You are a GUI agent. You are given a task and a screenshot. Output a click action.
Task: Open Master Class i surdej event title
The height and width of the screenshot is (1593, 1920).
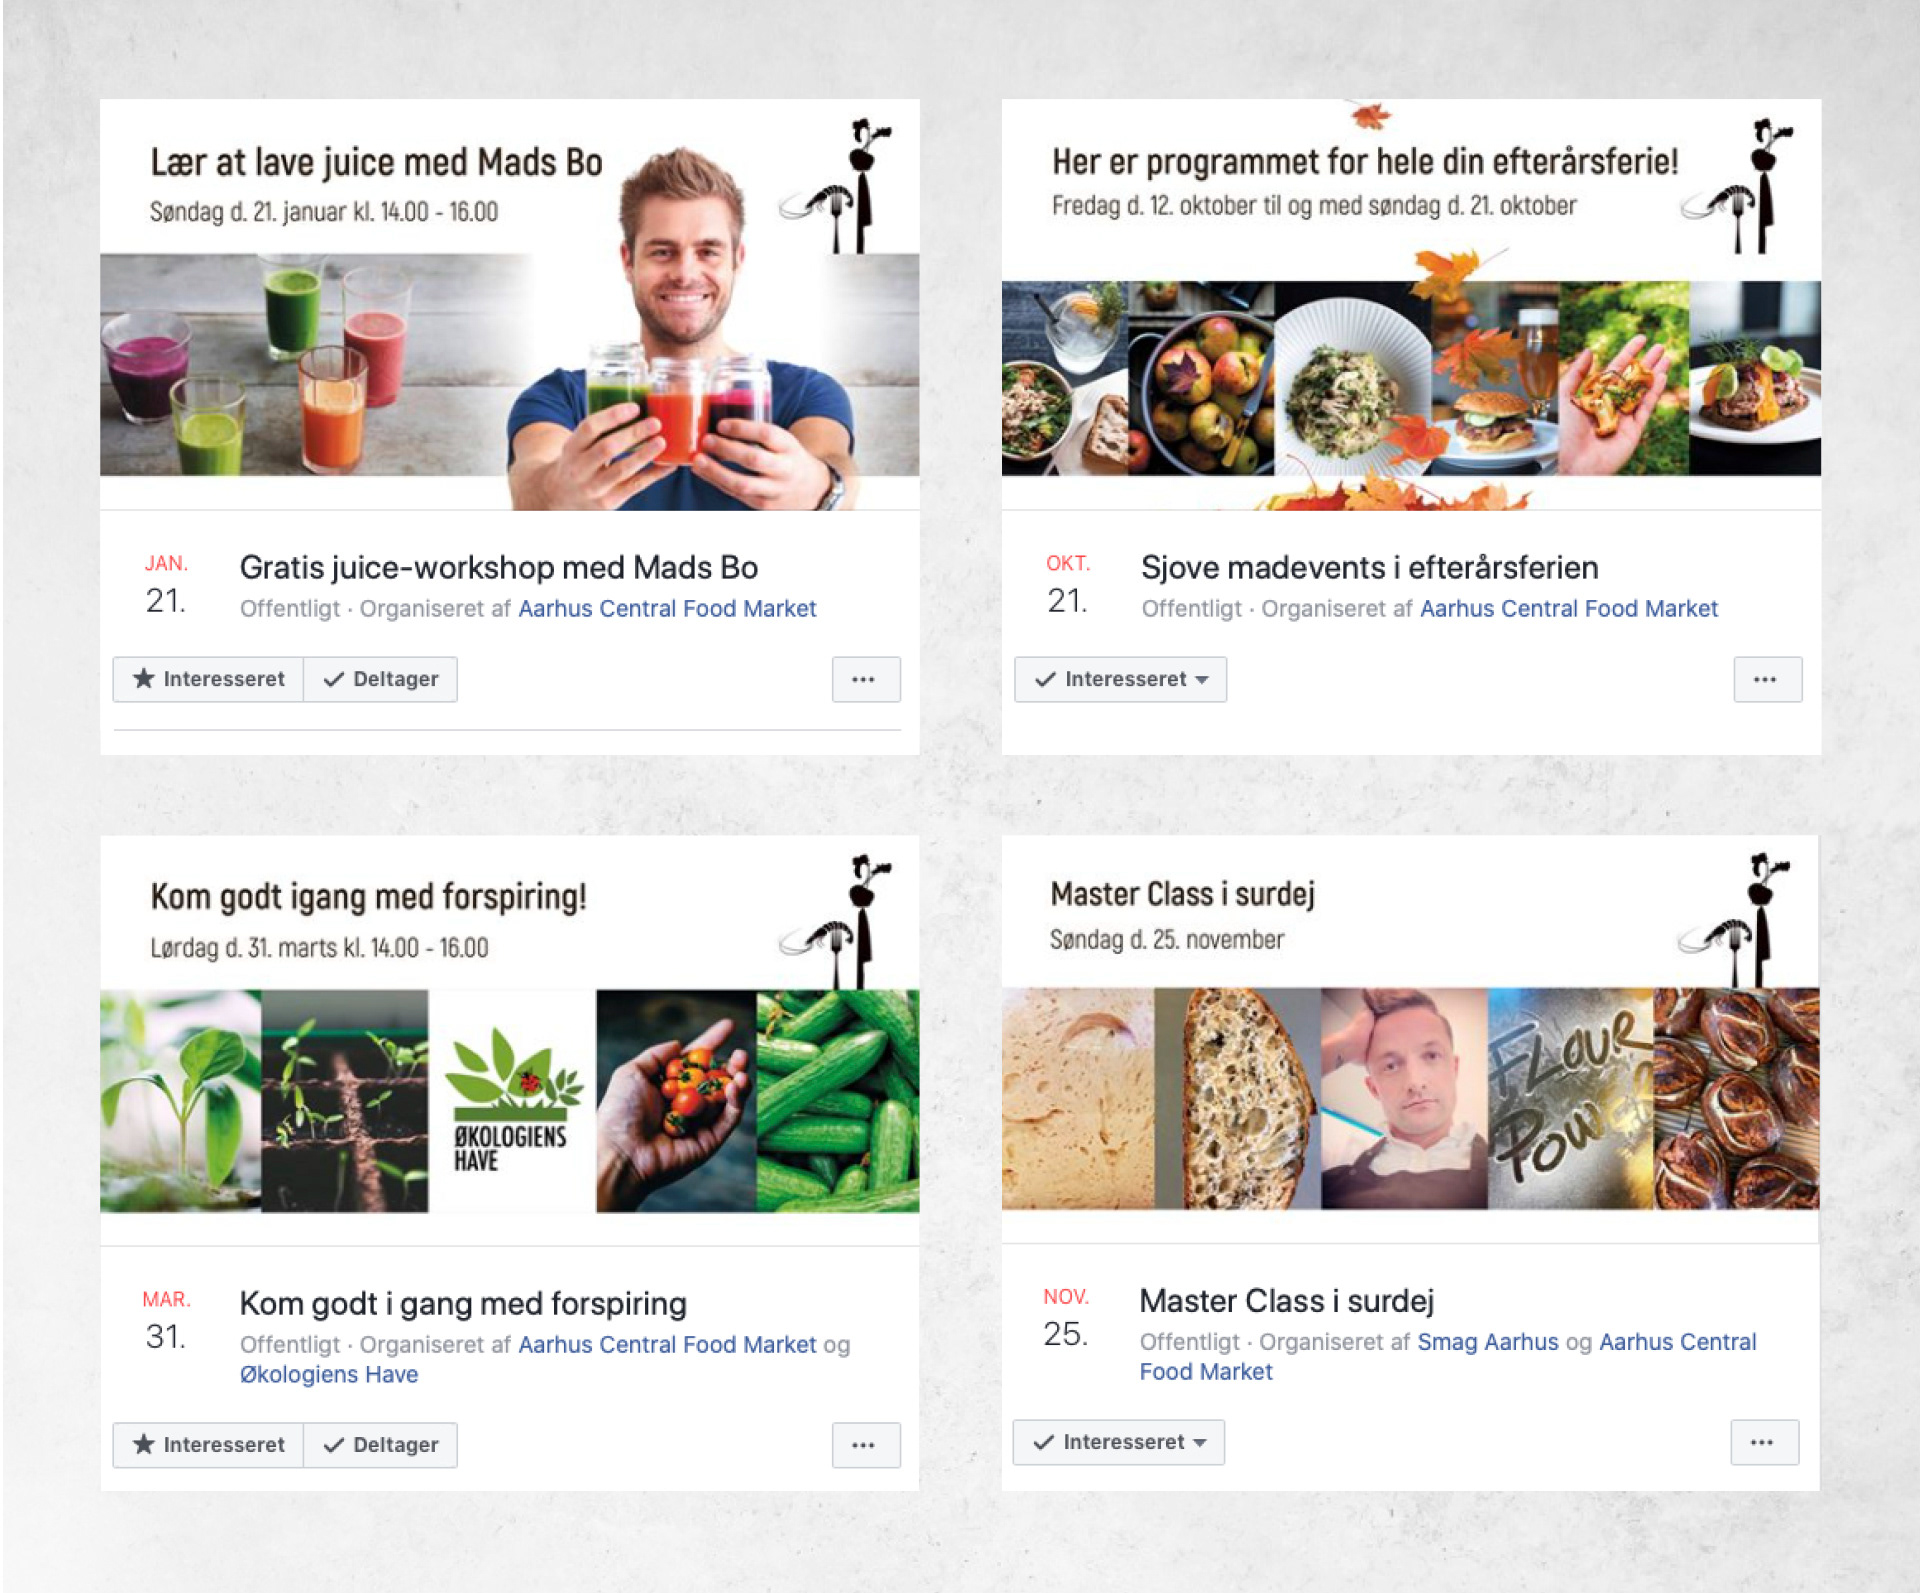(1286, 1300)
